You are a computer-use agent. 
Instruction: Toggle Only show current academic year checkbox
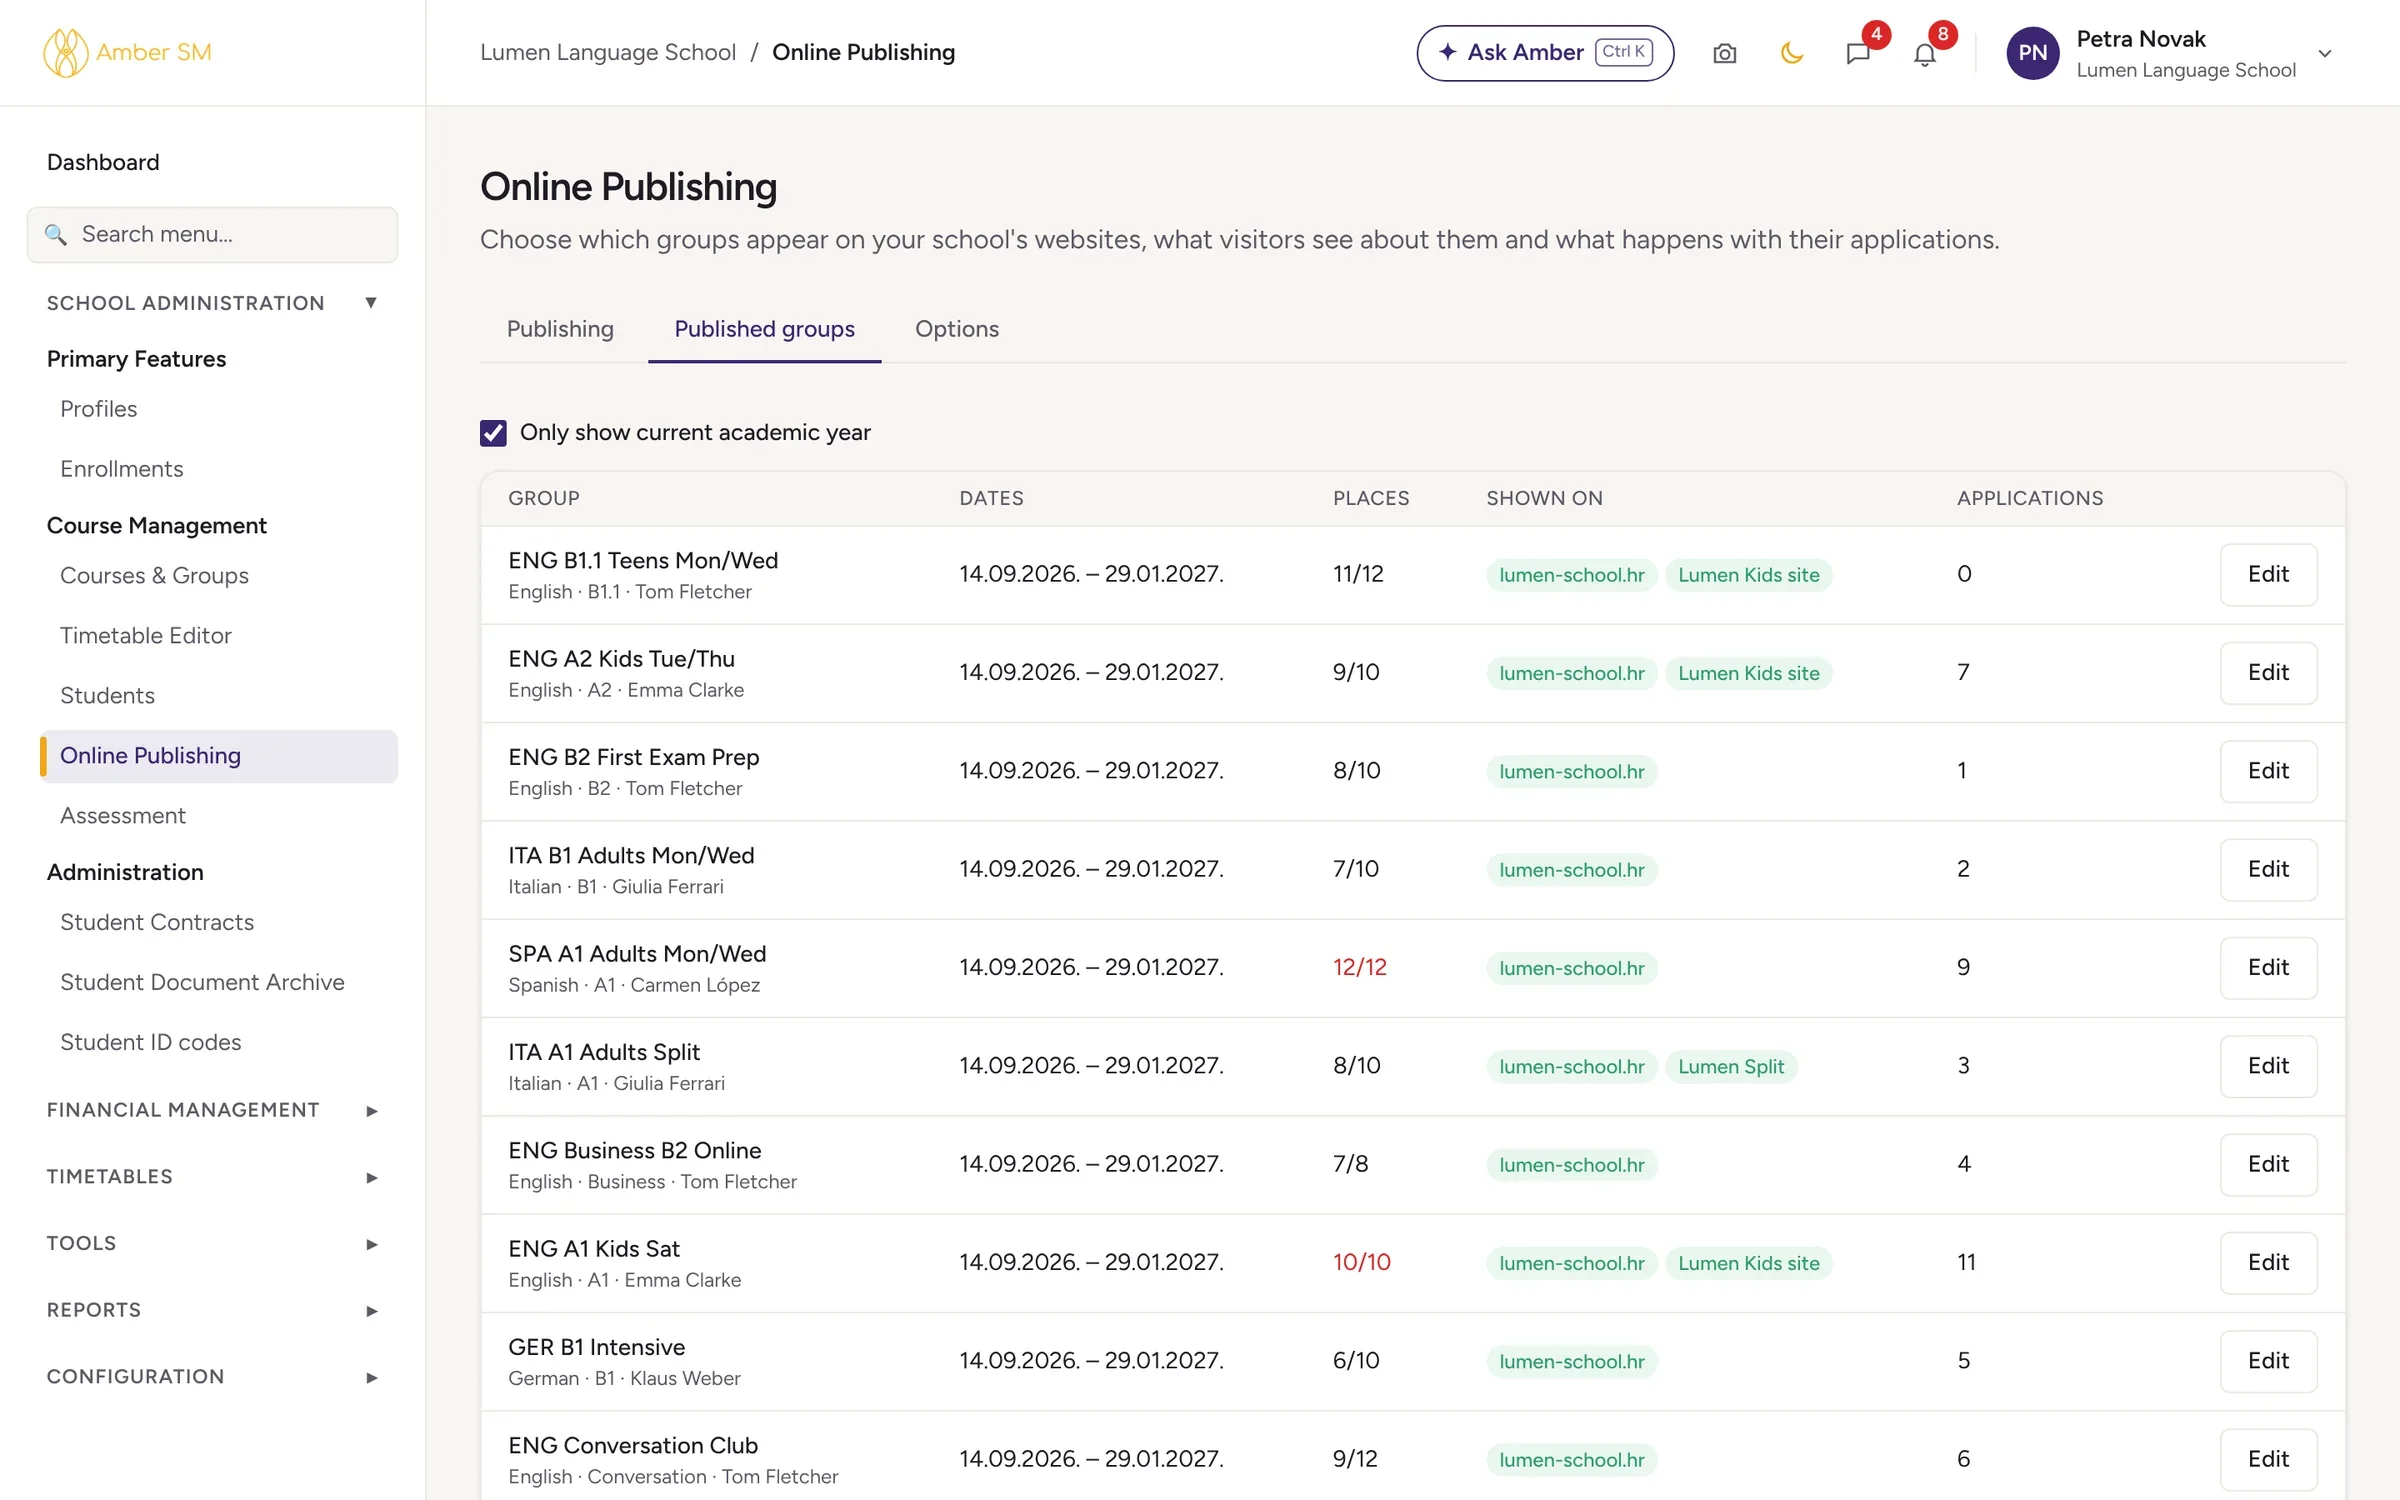point(493,432)
